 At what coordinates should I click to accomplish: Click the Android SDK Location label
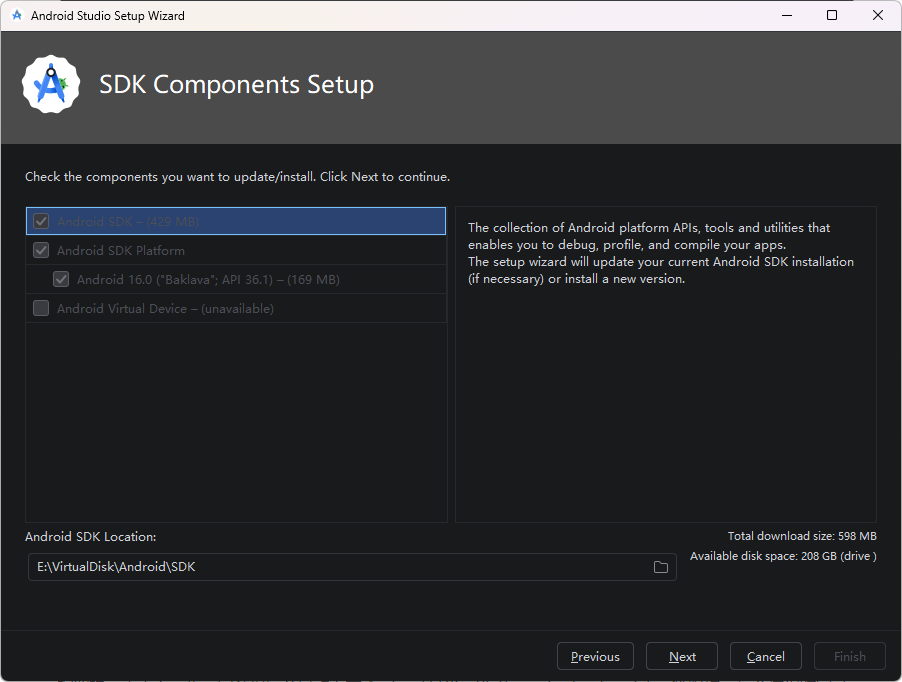pyautogui.click(x=90, y=537)
